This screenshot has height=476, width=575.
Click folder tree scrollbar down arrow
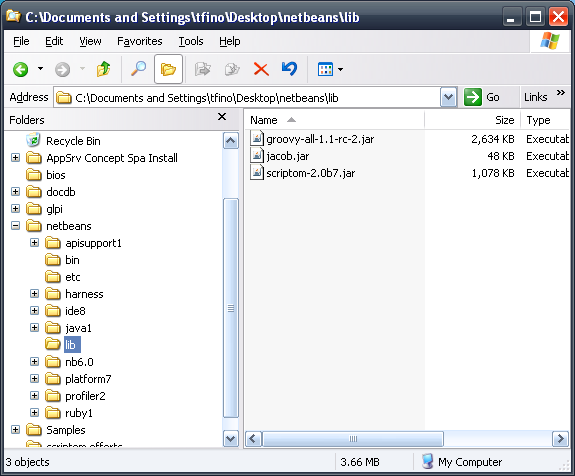pos(231,439)
